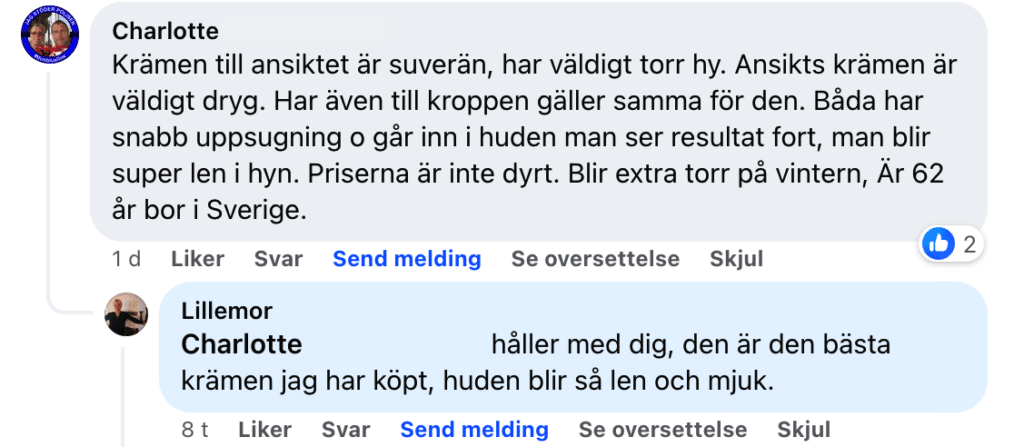Image resolution: width=1024 pixels, height=447 pixels.
Task: Open the reaction count of 2
Action: pos(968,243)
